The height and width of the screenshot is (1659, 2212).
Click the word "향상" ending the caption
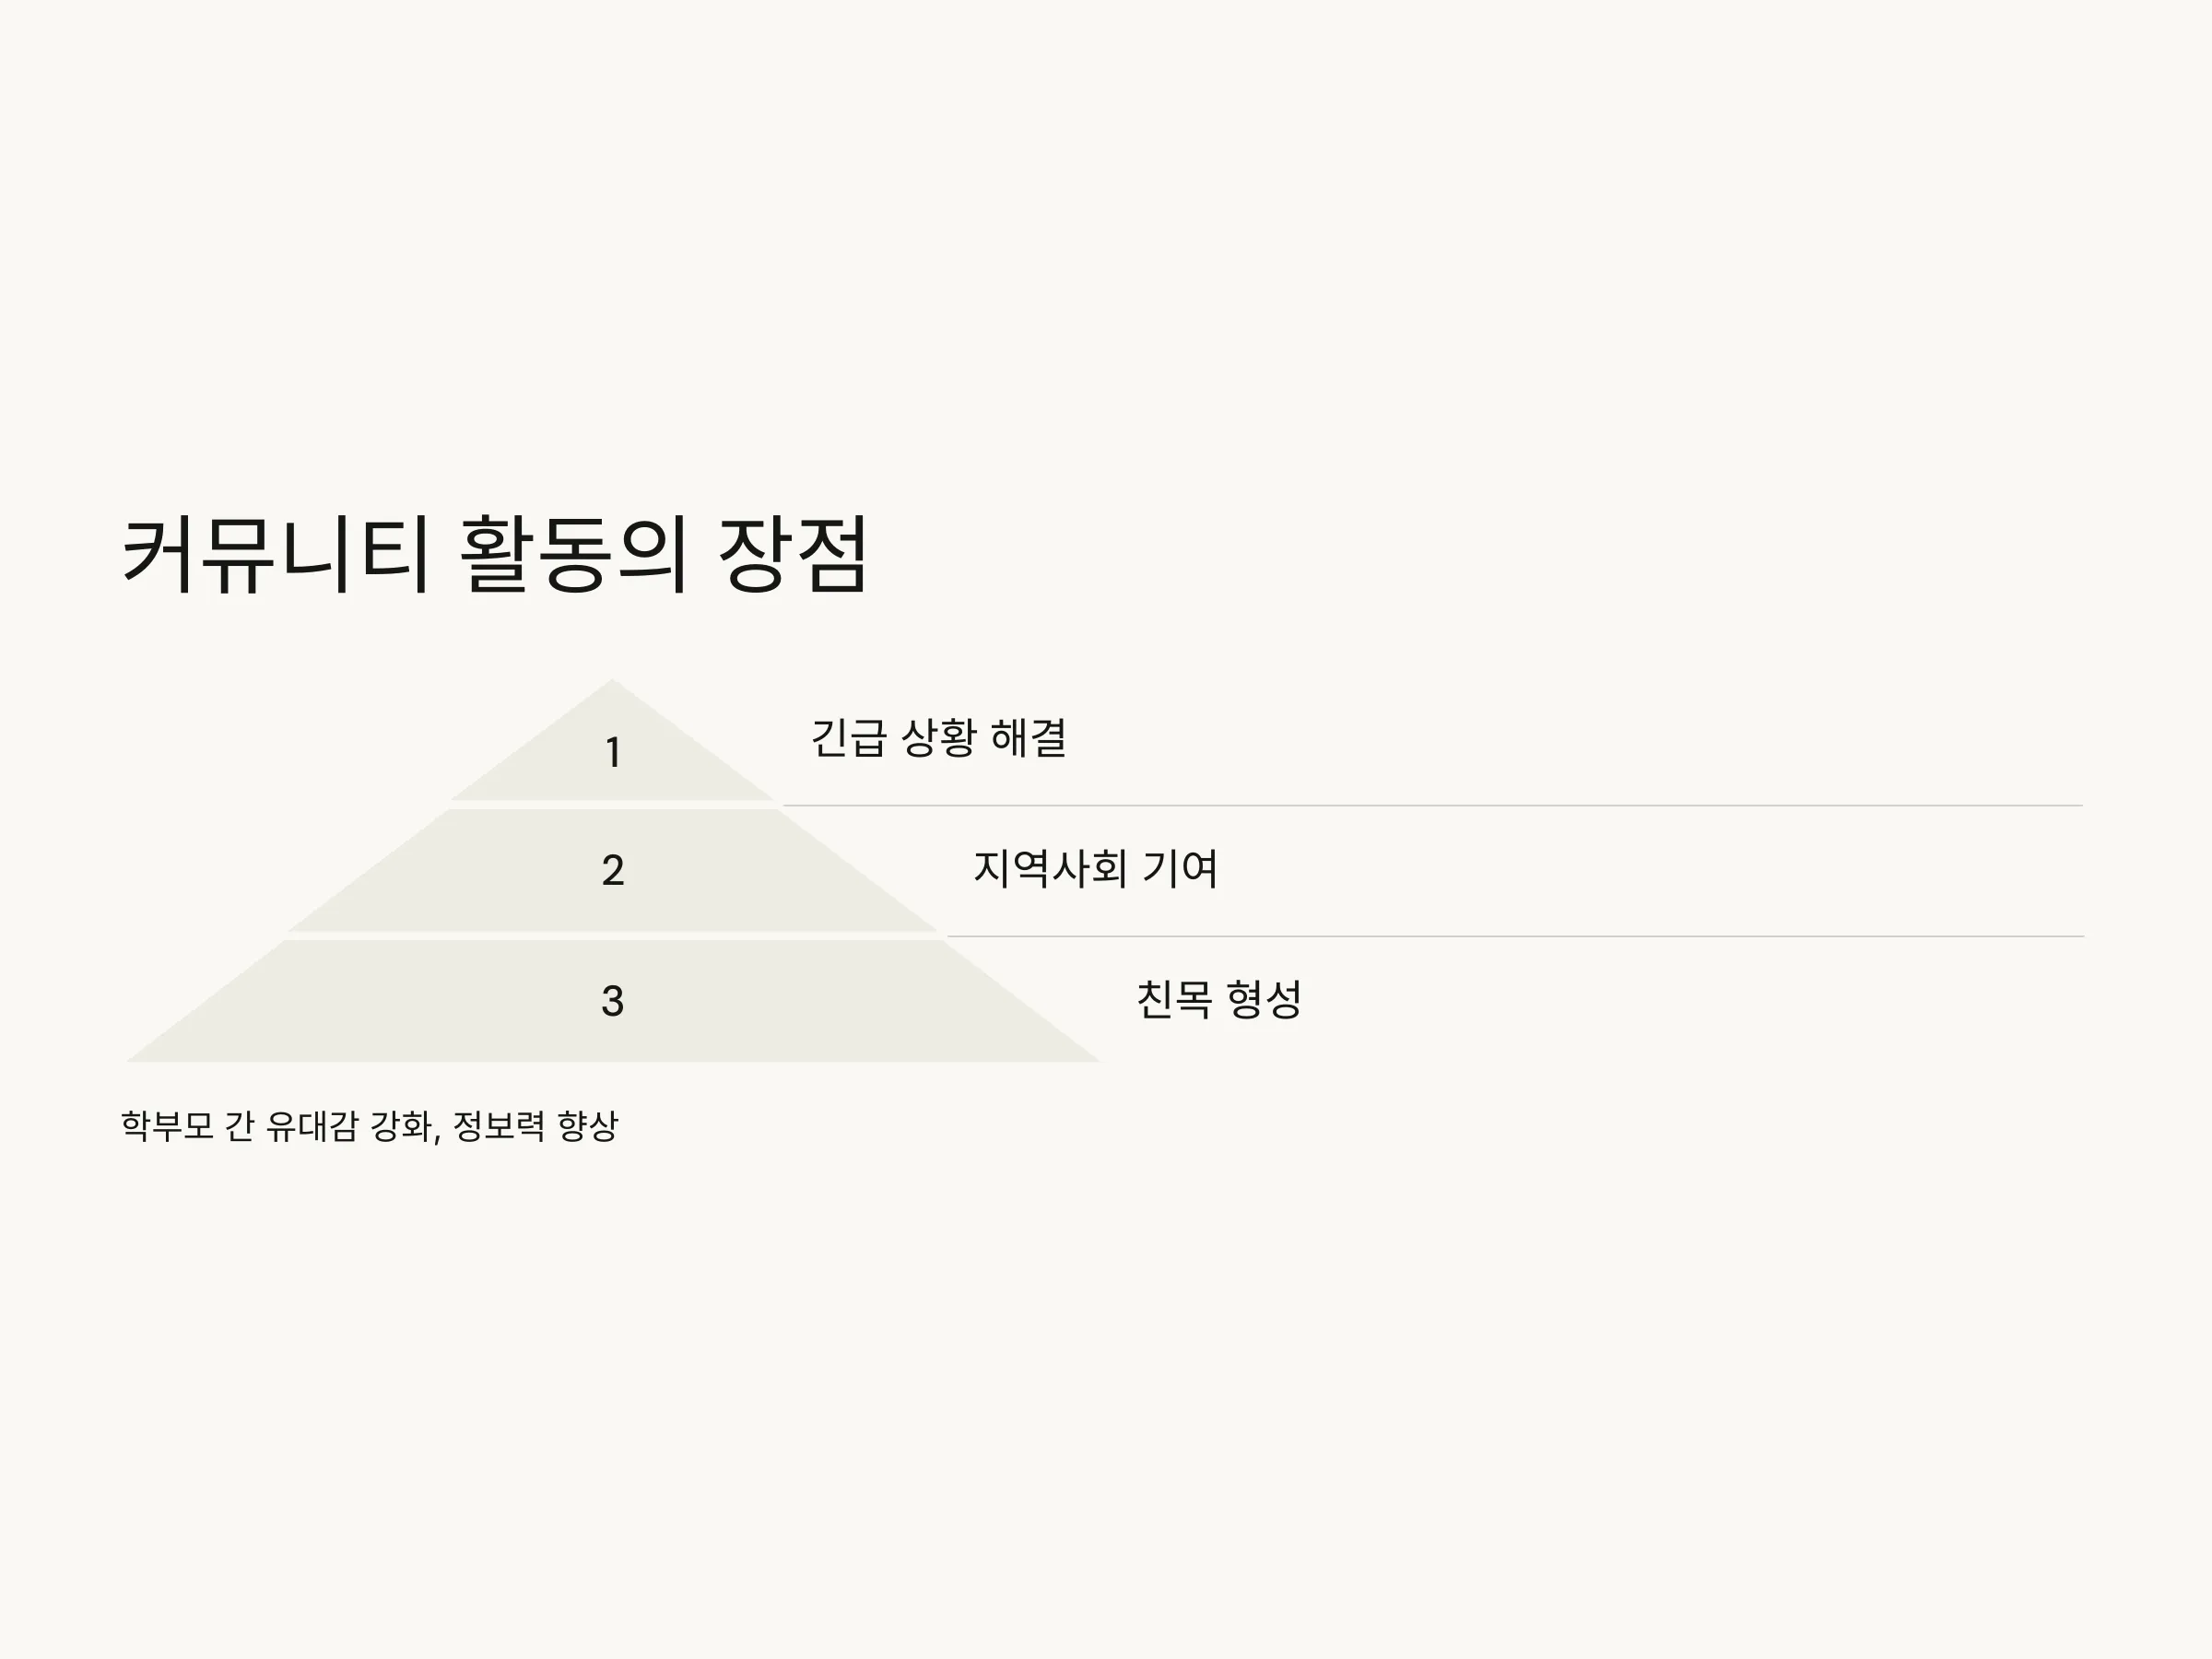click(x=588, y=1126)
